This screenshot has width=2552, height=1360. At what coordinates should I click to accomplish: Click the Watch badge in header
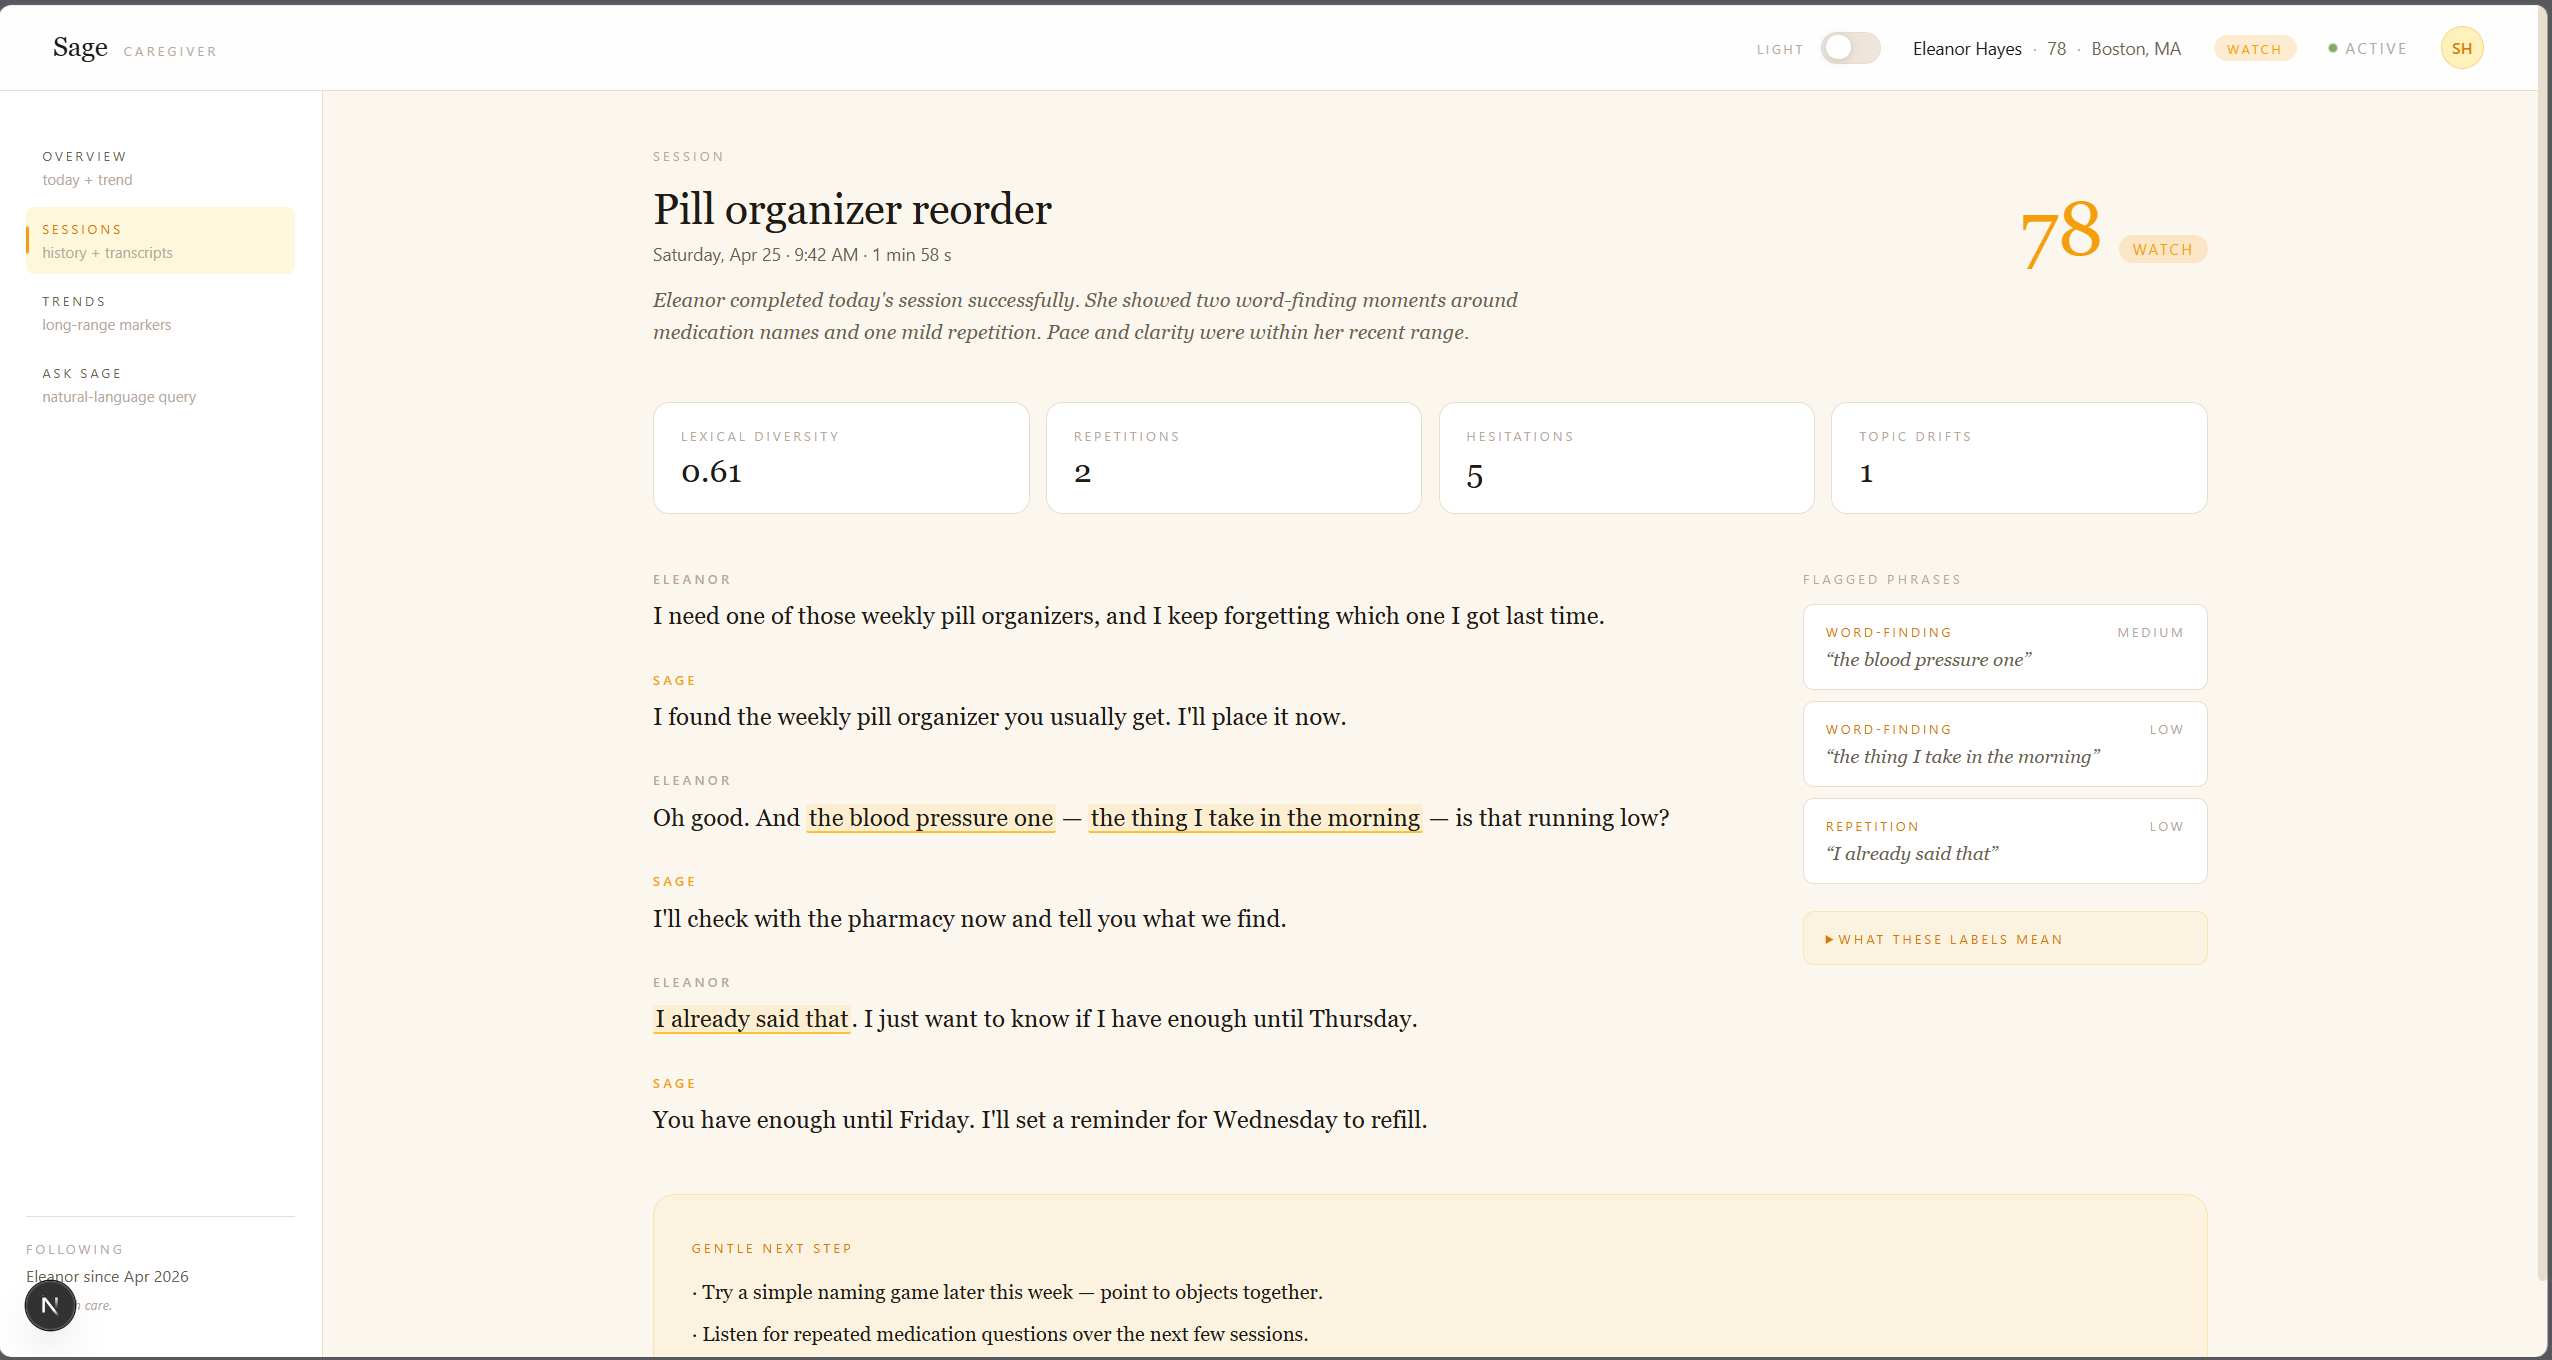pos(2254,49)
